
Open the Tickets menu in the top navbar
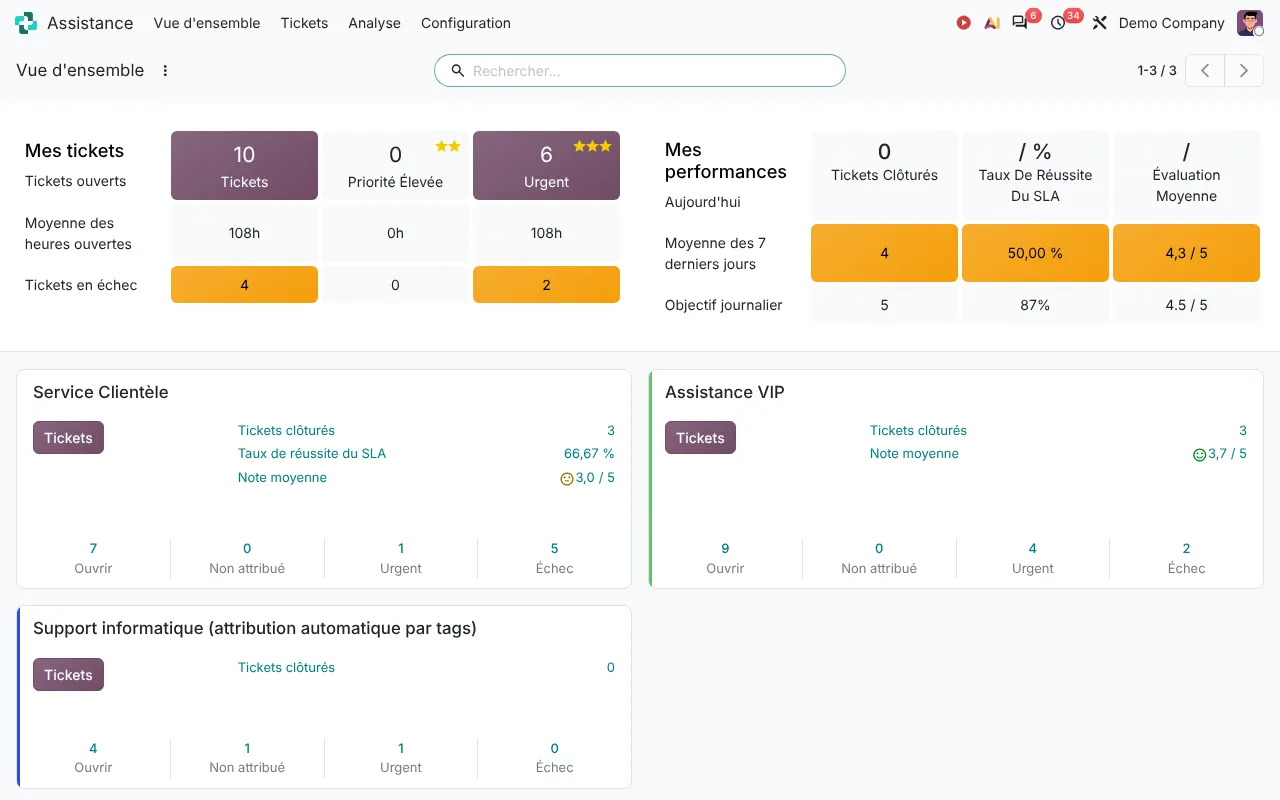pos(304,23)
